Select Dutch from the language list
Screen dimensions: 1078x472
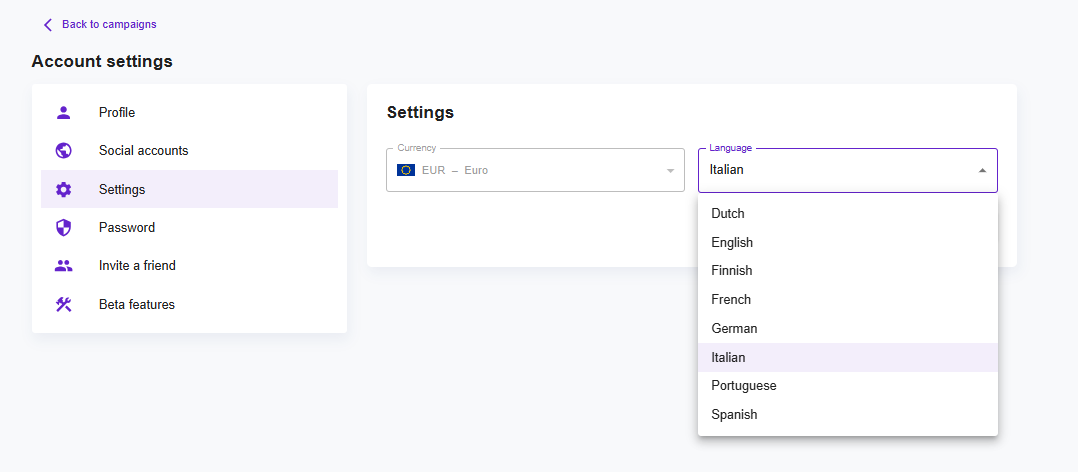tap(728, 214)
